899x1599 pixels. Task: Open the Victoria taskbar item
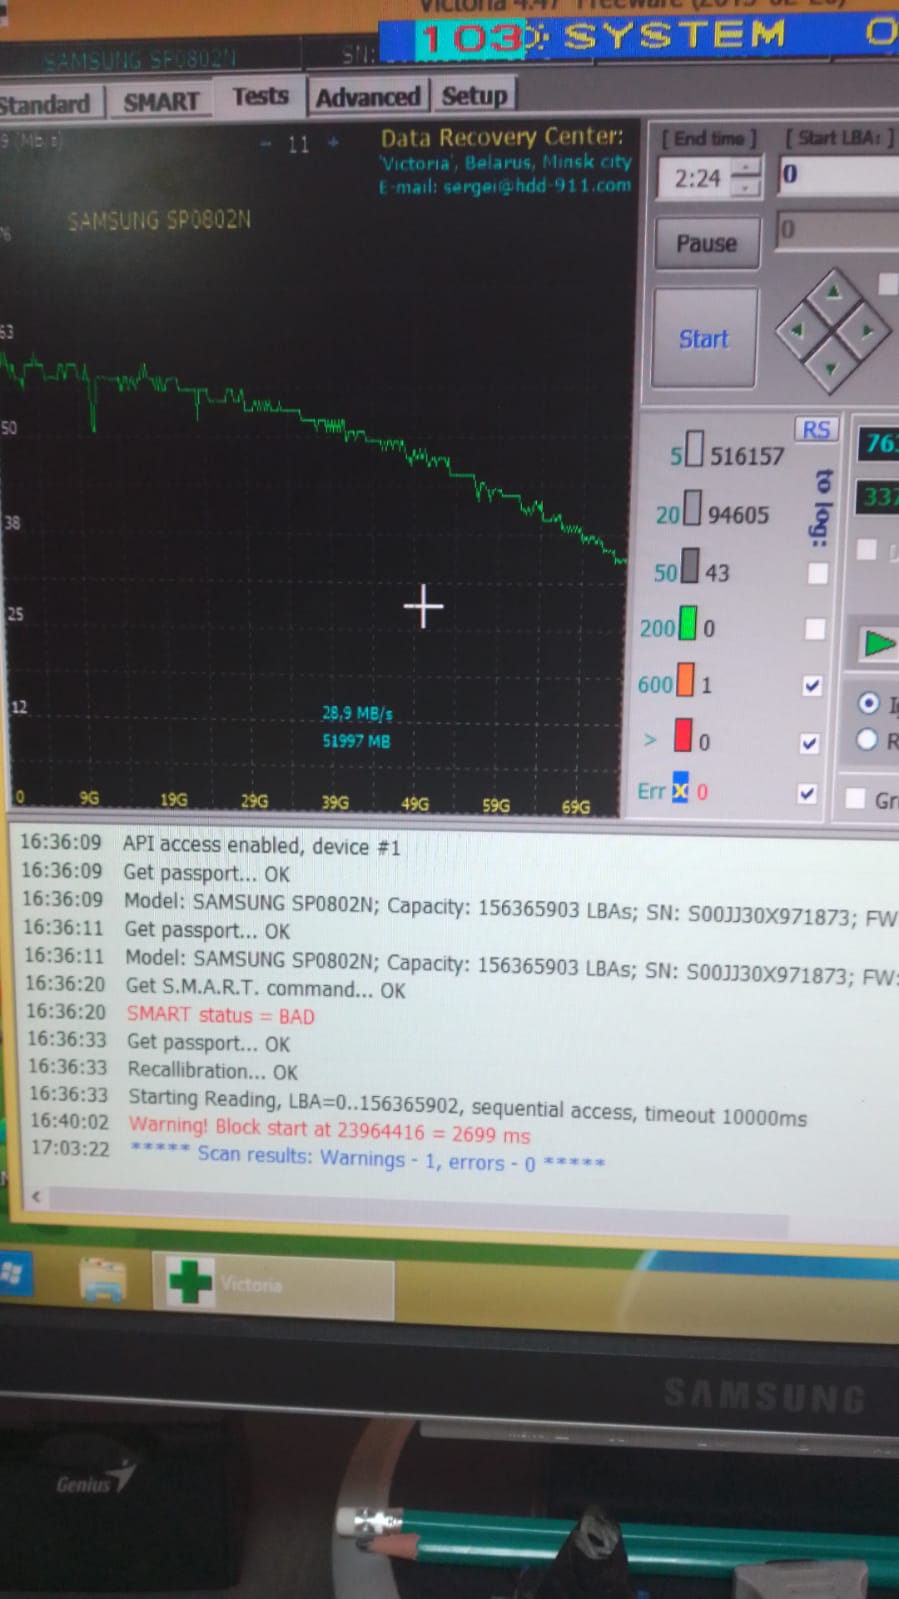click(273, 1283)
